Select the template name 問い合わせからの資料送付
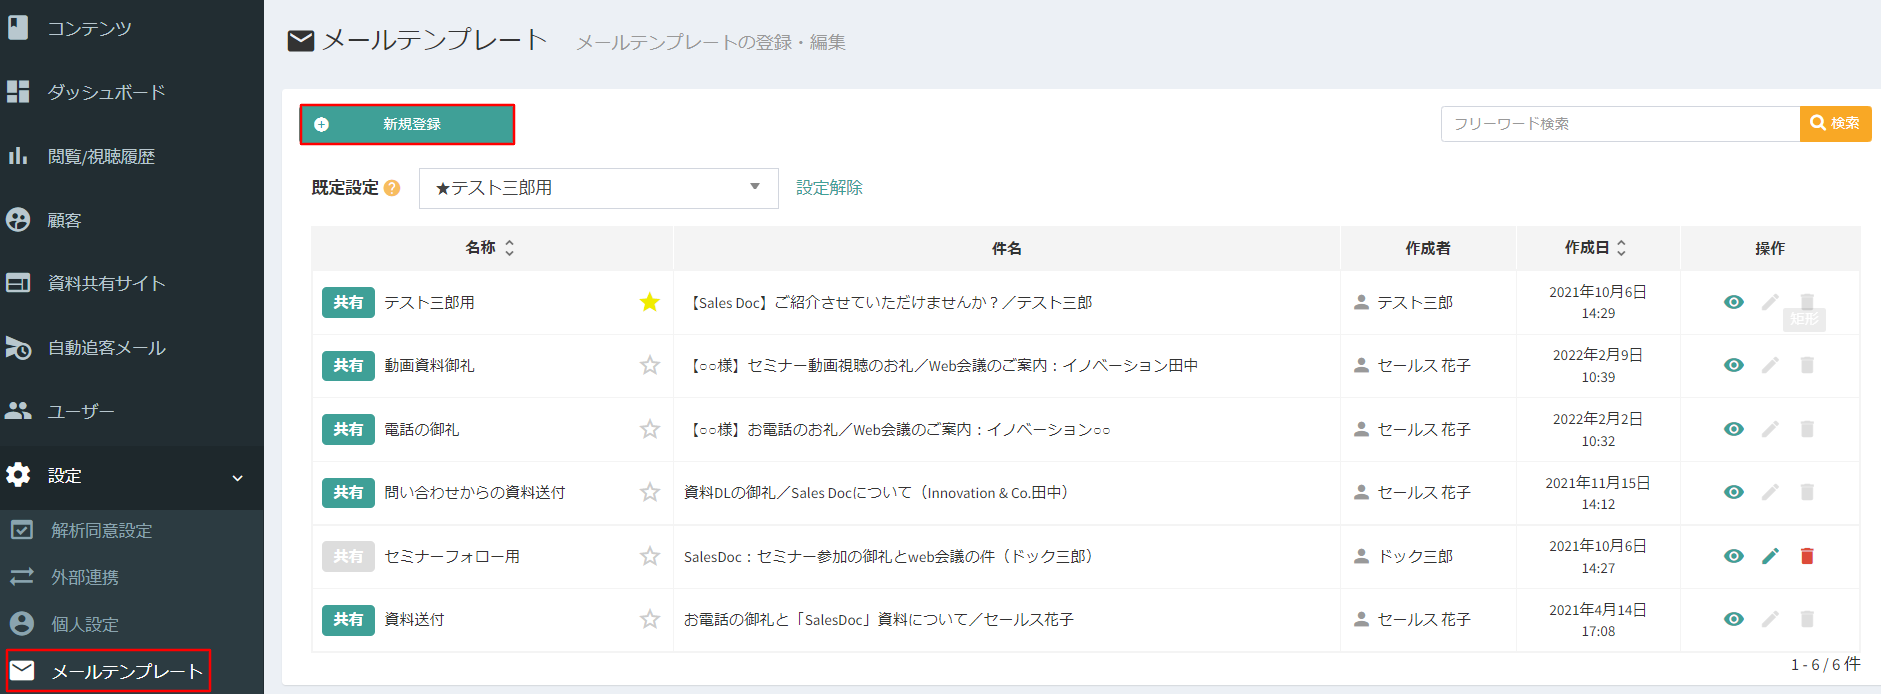This screenshot has height=694, width=1881. point(474,492)
